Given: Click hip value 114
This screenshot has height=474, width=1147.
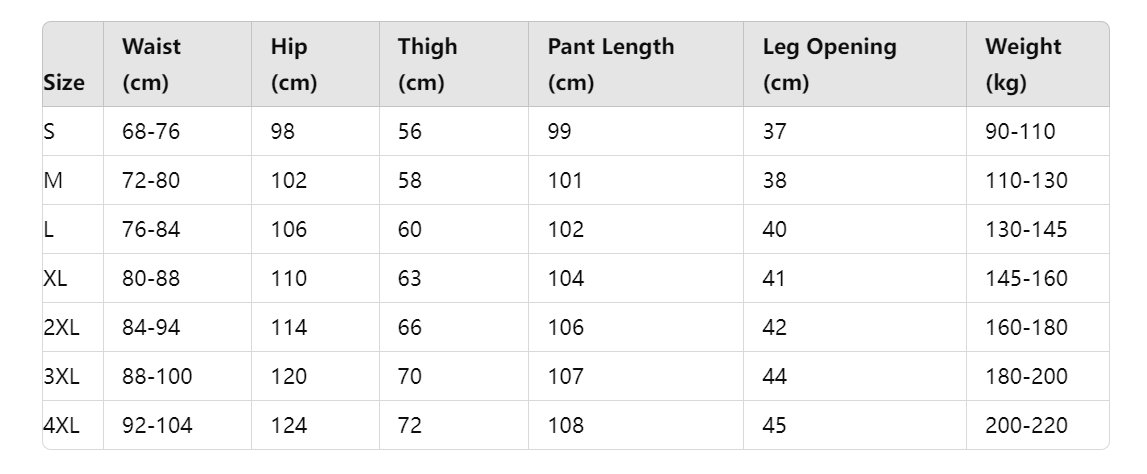Looking at the screenshot, I should (289, 328).
